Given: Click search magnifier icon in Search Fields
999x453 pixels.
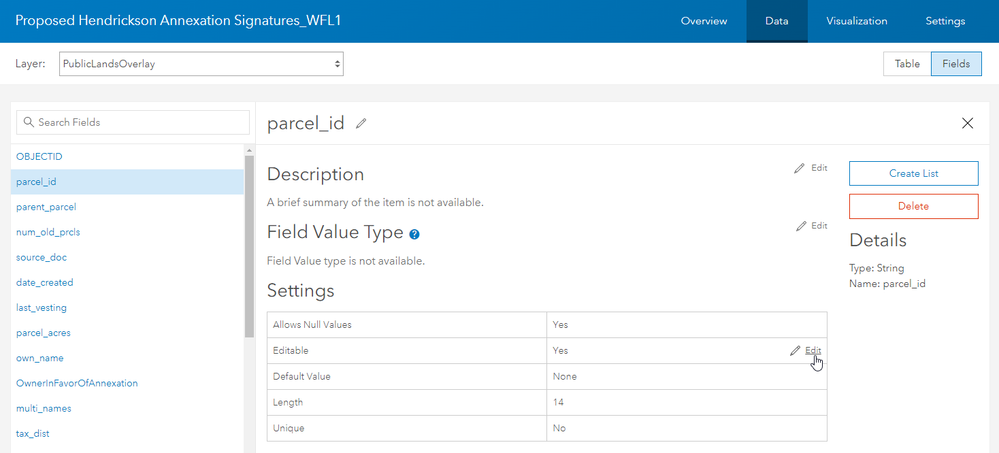Looking at the screenshot, I should [28, 122].
